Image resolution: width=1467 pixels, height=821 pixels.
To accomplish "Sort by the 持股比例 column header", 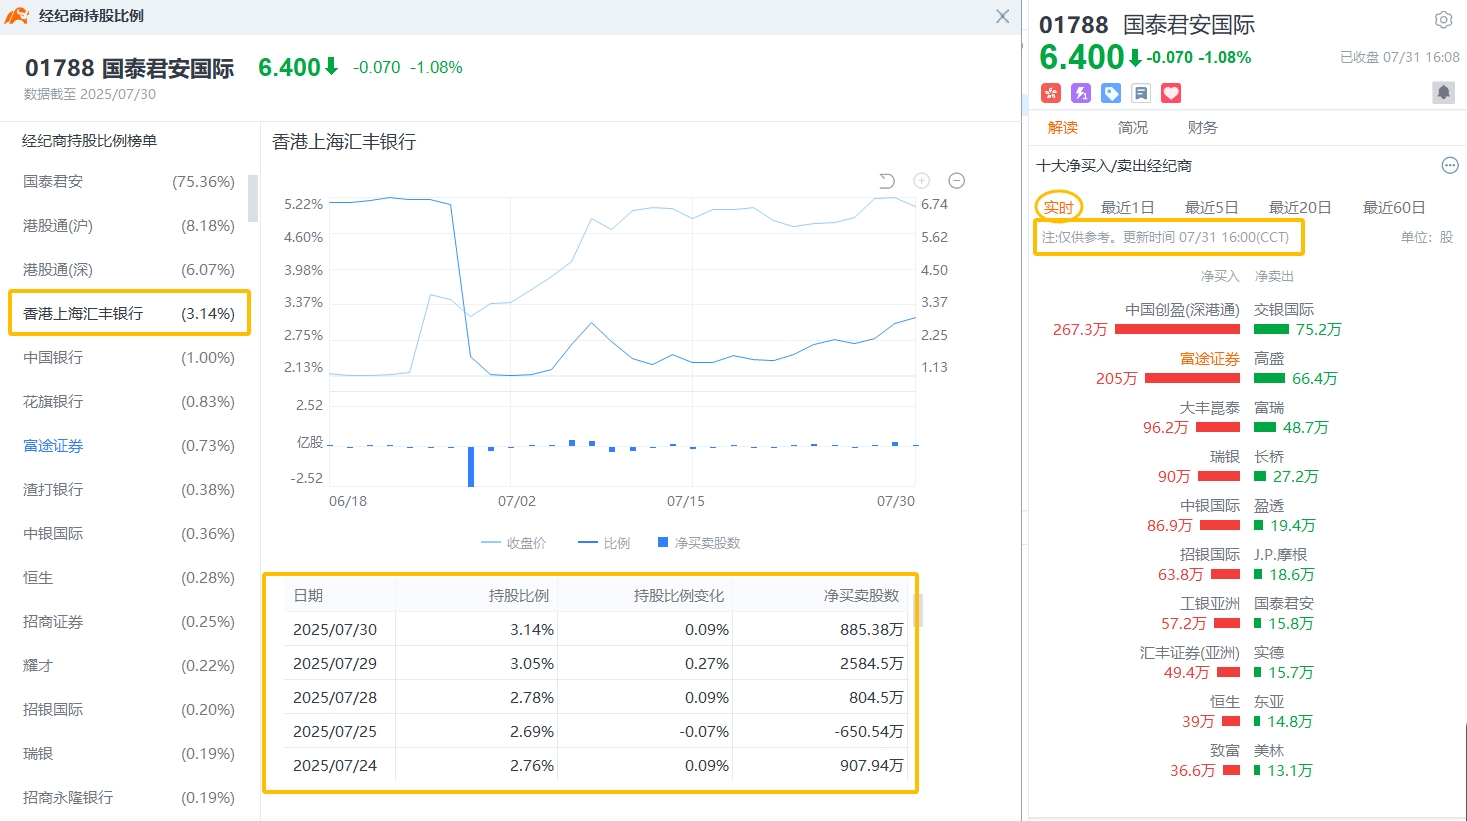I will point(518,596).
